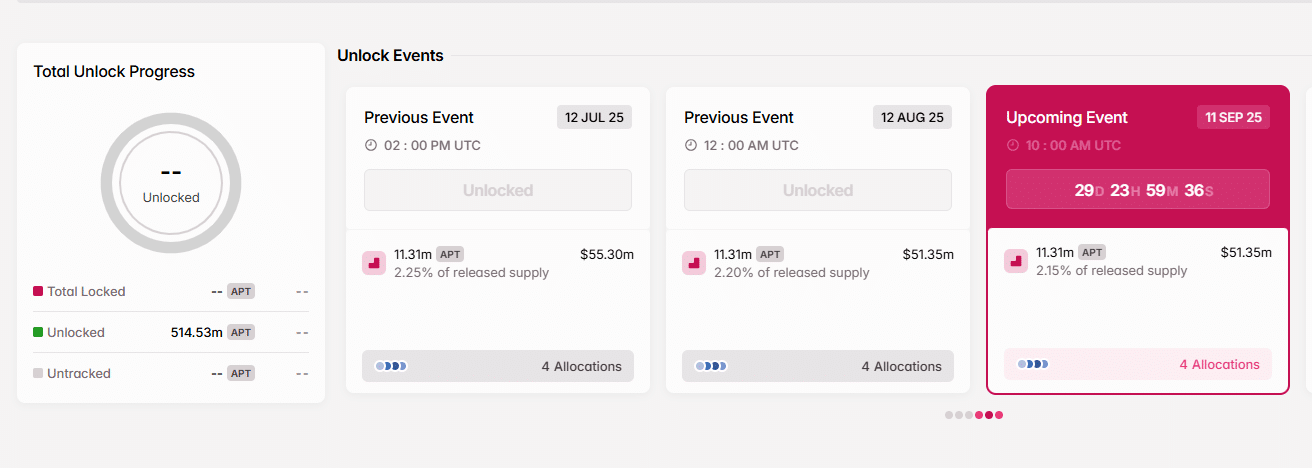Click APT tag in Total Locked row
This screenshot has height=468, width=1312.
tap(241, 291)
